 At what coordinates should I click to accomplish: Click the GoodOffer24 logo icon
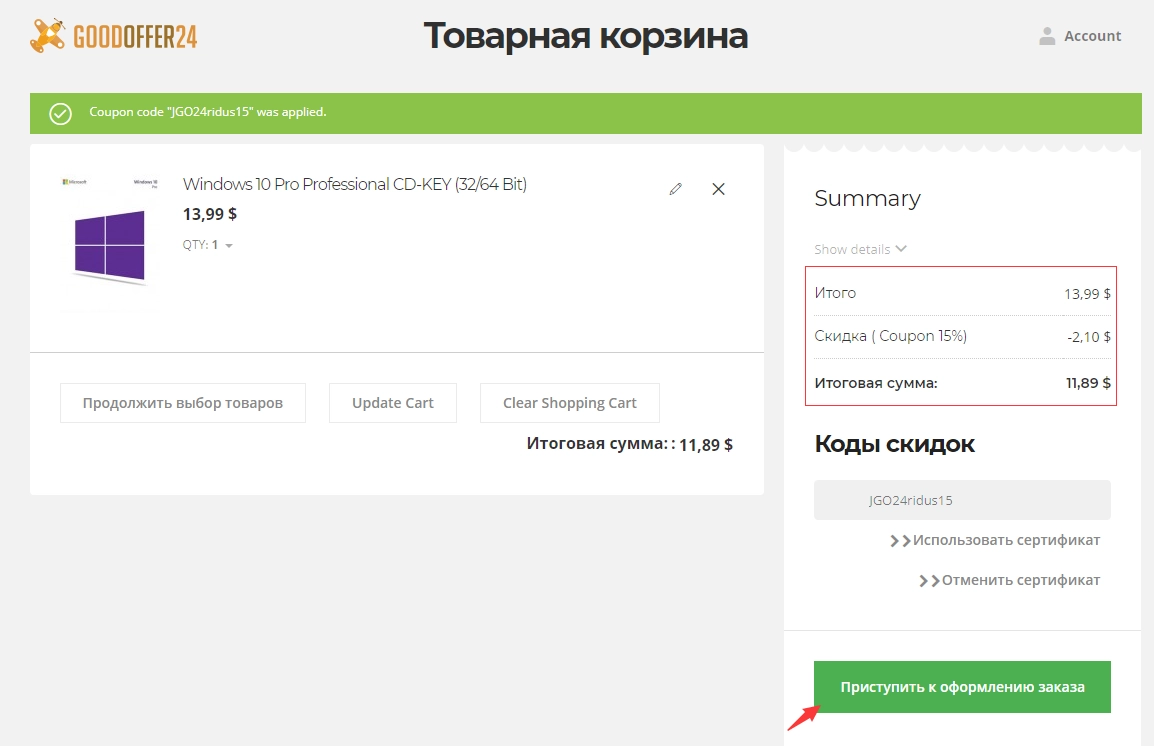(x=48, y=36)
